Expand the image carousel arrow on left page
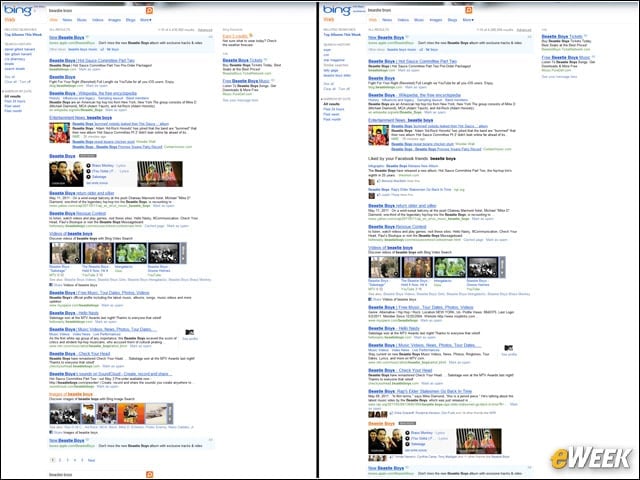Screen dimensions: 640x480 click(x=170, y=413)
